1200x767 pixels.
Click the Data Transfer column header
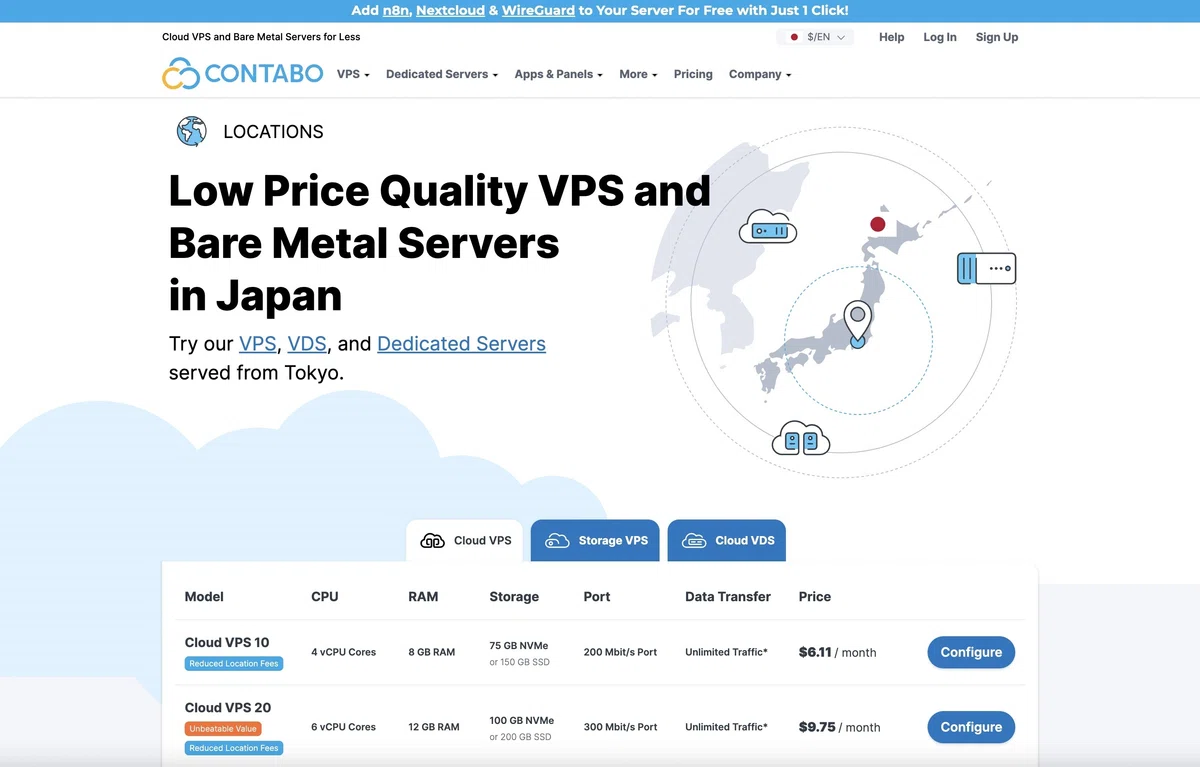pyautogui.click(x=728, y=596)
